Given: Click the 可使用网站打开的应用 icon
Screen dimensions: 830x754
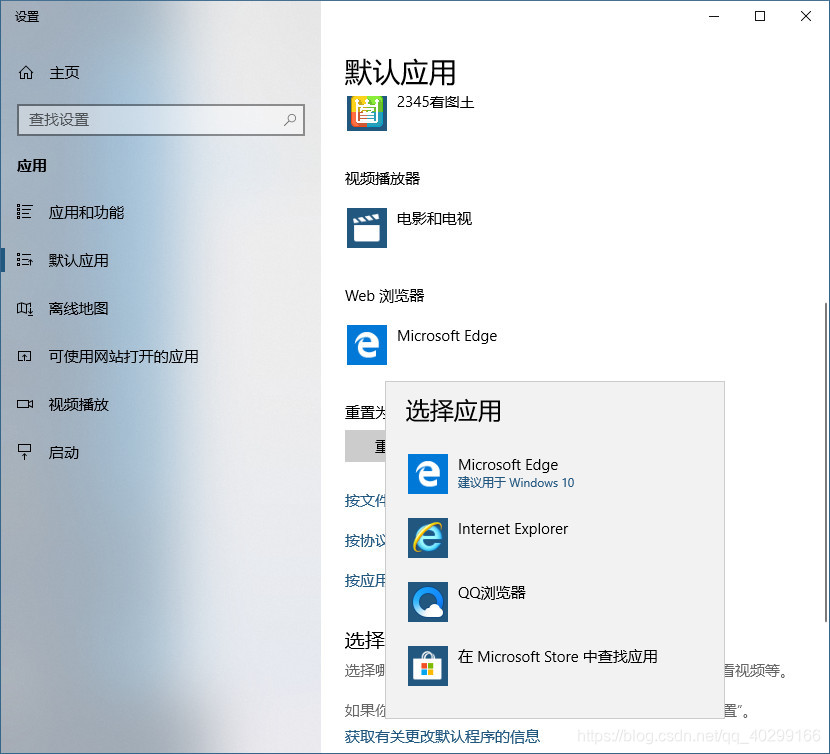Looking at the screenshot, I should pos(24,356).
